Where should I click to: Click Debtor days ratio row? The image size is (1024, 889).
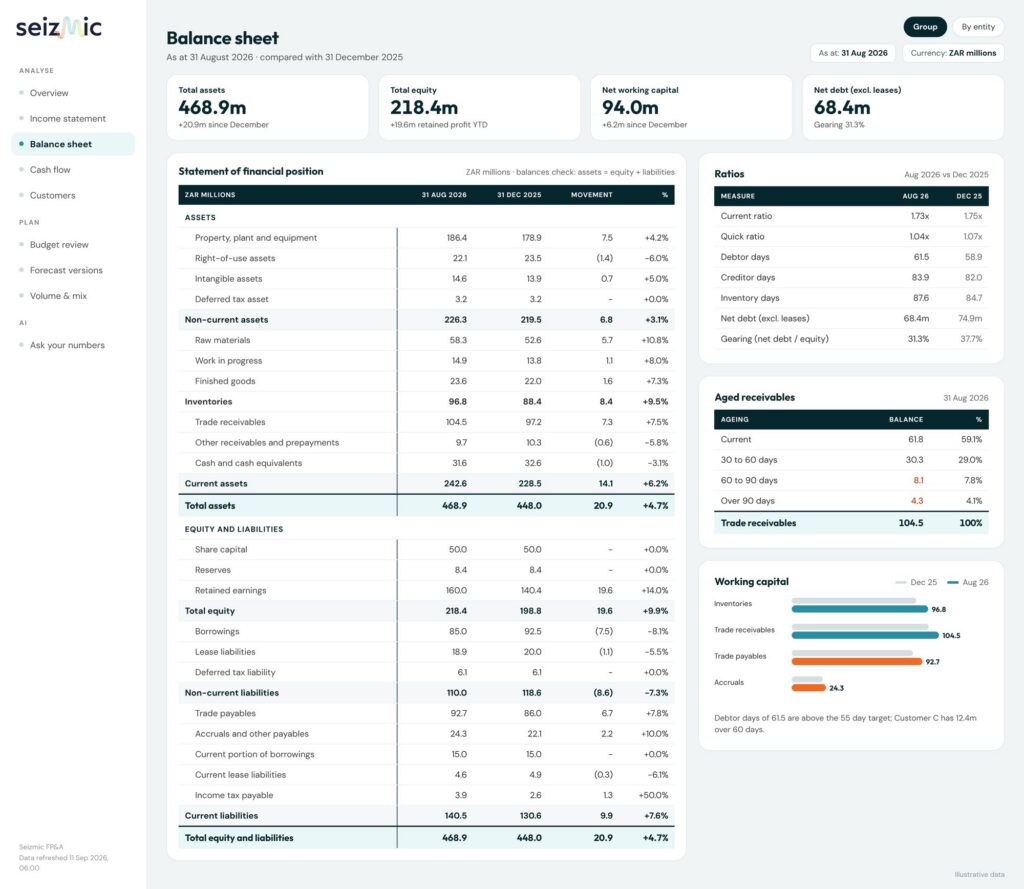click(x=851, y=257)
